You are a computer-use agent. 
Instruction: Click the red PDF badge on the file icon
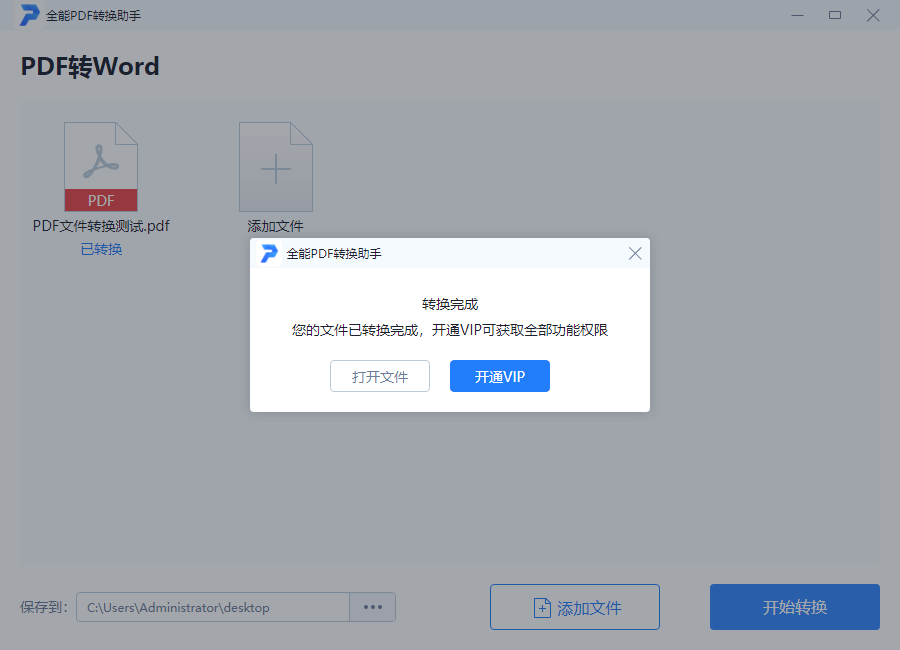click(100, 200)
